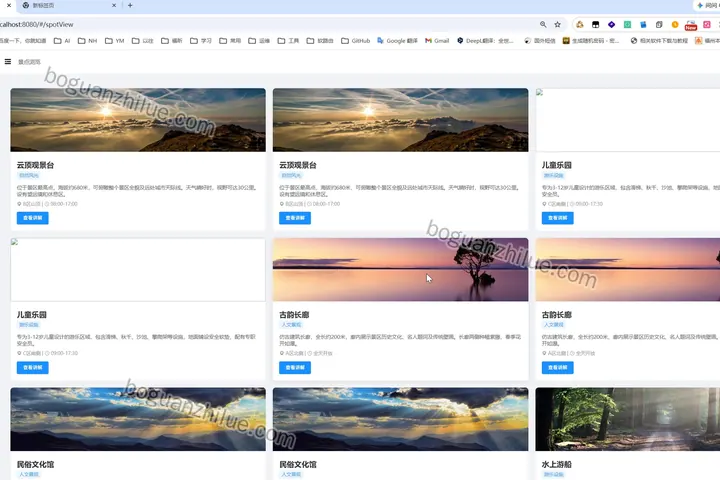
Task: Click blue 查看详解 button on middle-column 古韵长廊 card
Action: 295,367
